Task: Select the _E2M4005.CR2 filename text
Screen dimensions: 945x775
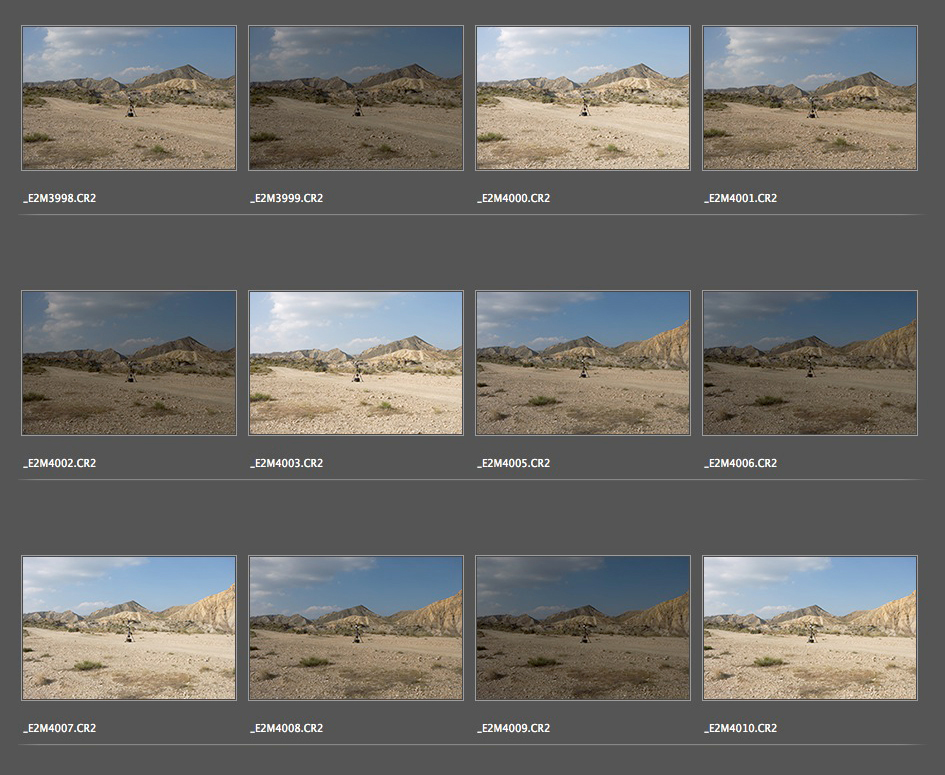Action: pyautogui.click(x=514, y=463)
